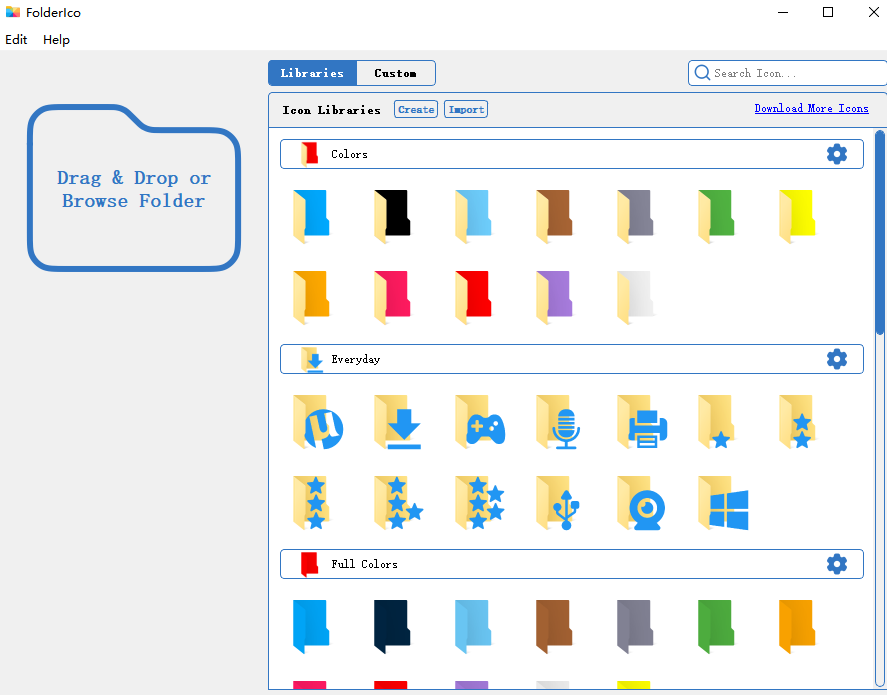Pick the full gray folder icon
The height and width of the screenshot is (695, 887).
point(635,627)
